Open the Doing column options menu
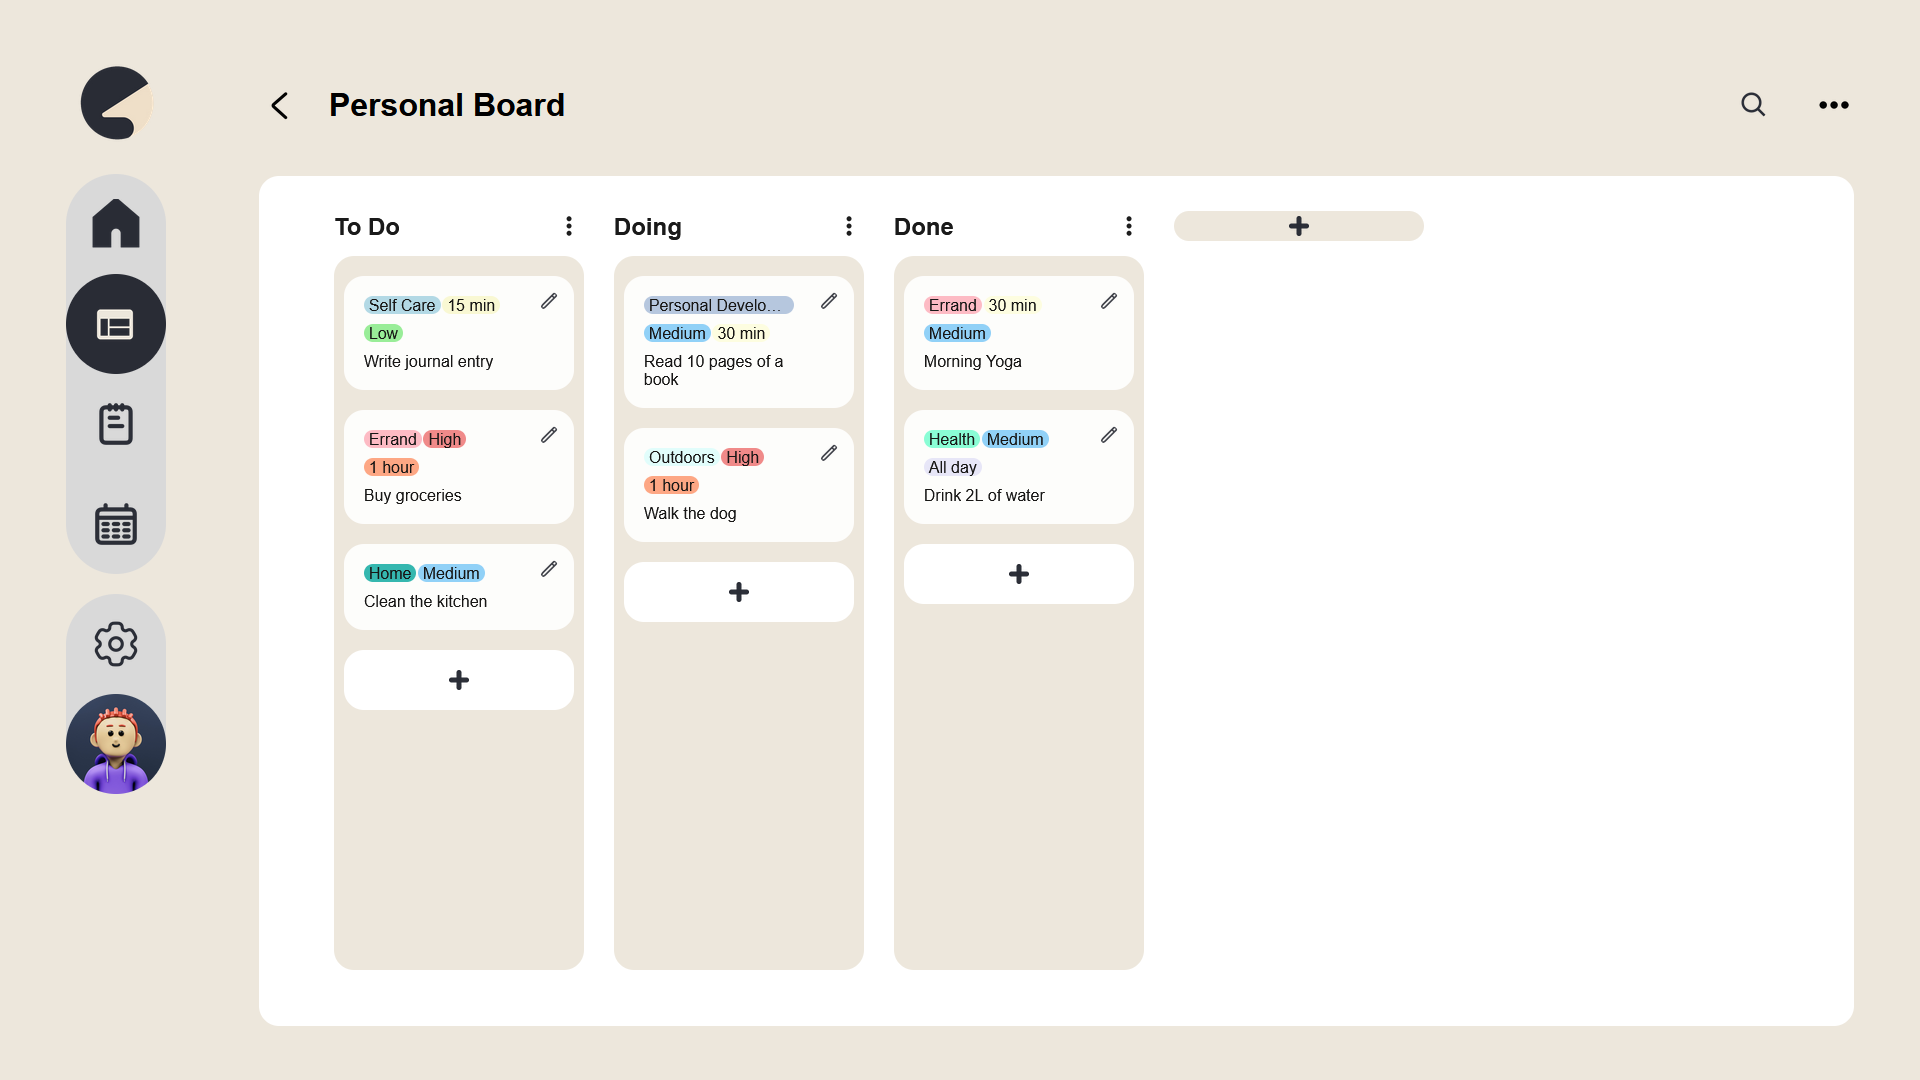 tap(849, 226)
